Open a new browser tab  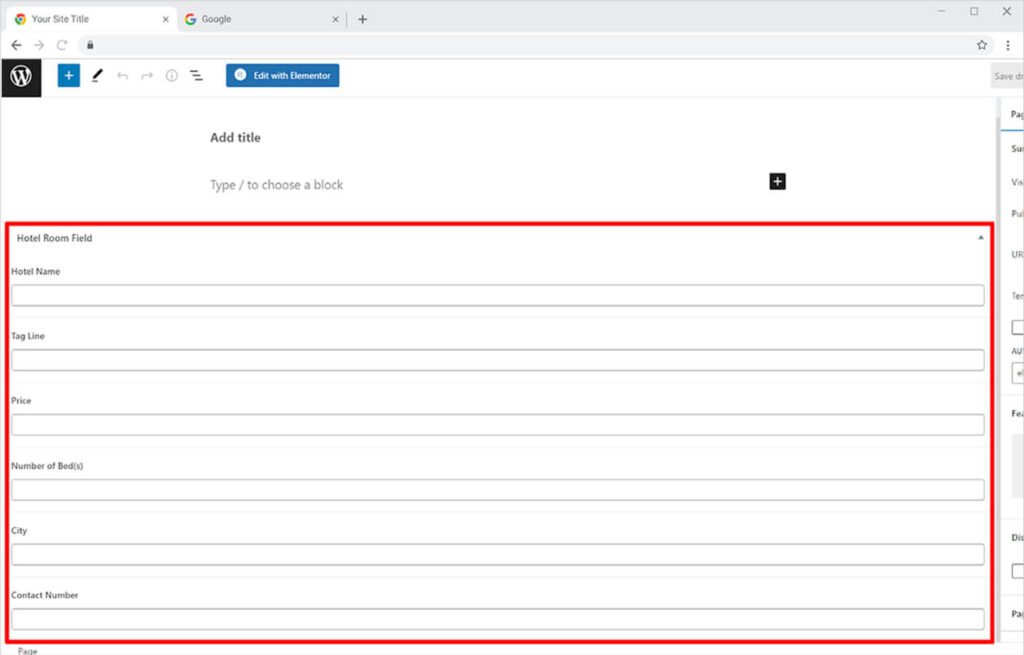[362, 19]
